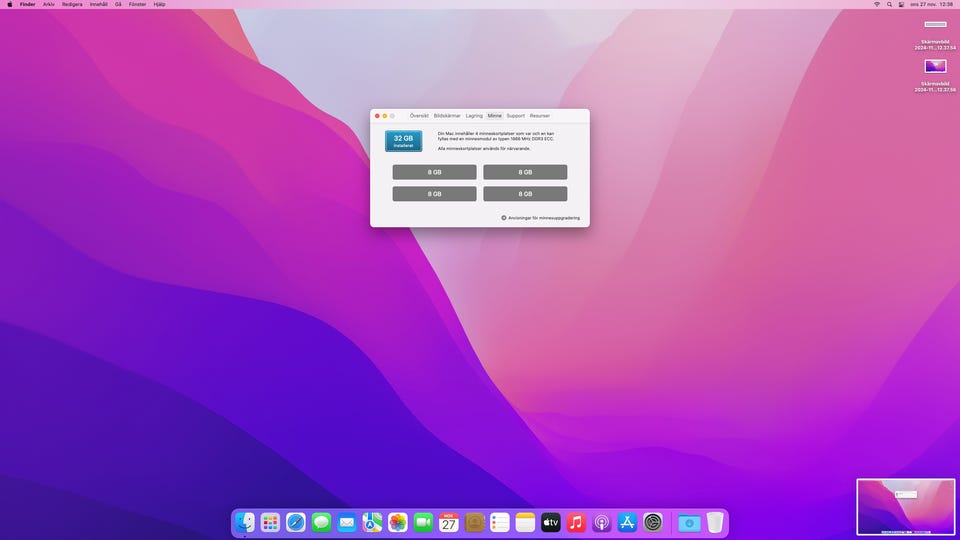This screenshot has width=960, height=540.
Task: Open the Podcasts app in the Dock
Action: click(602, 522)
